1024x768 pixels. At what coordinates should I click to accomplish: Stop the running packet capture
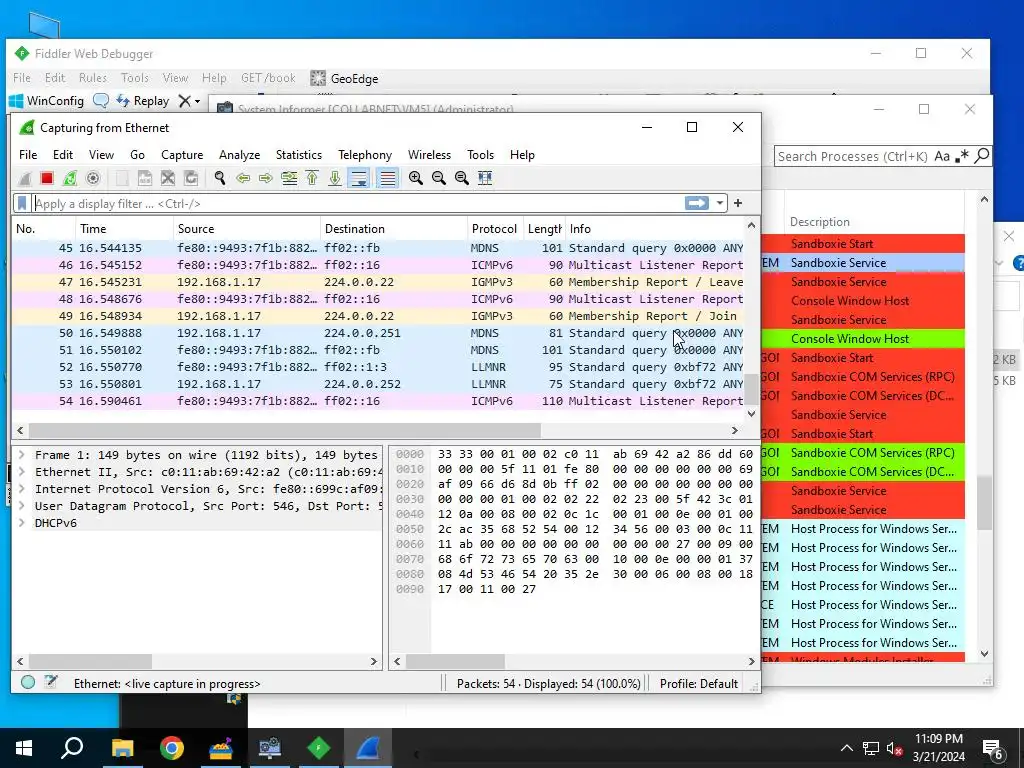coord(46,178)
